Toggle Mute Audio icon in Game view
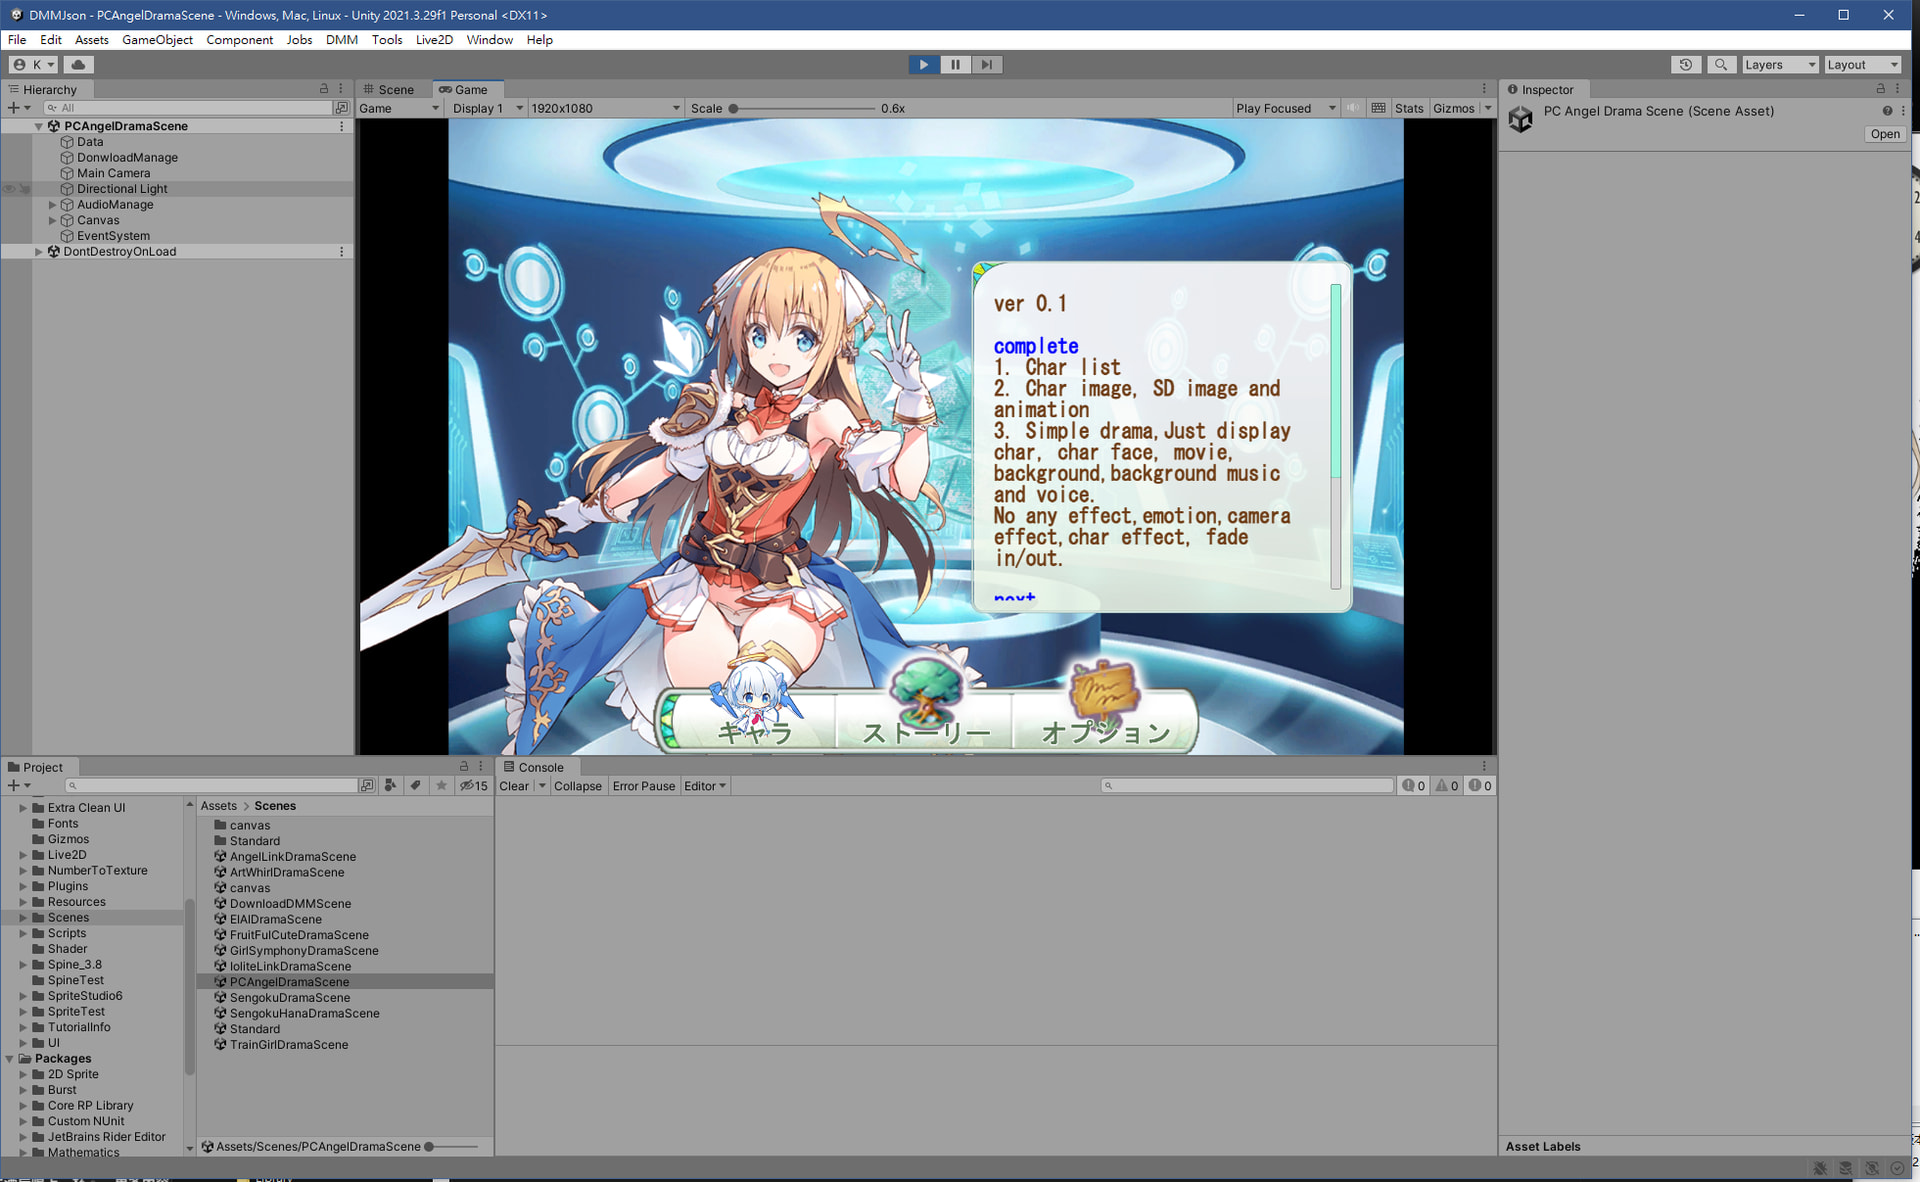1920x1182 pixels. 1353,108
